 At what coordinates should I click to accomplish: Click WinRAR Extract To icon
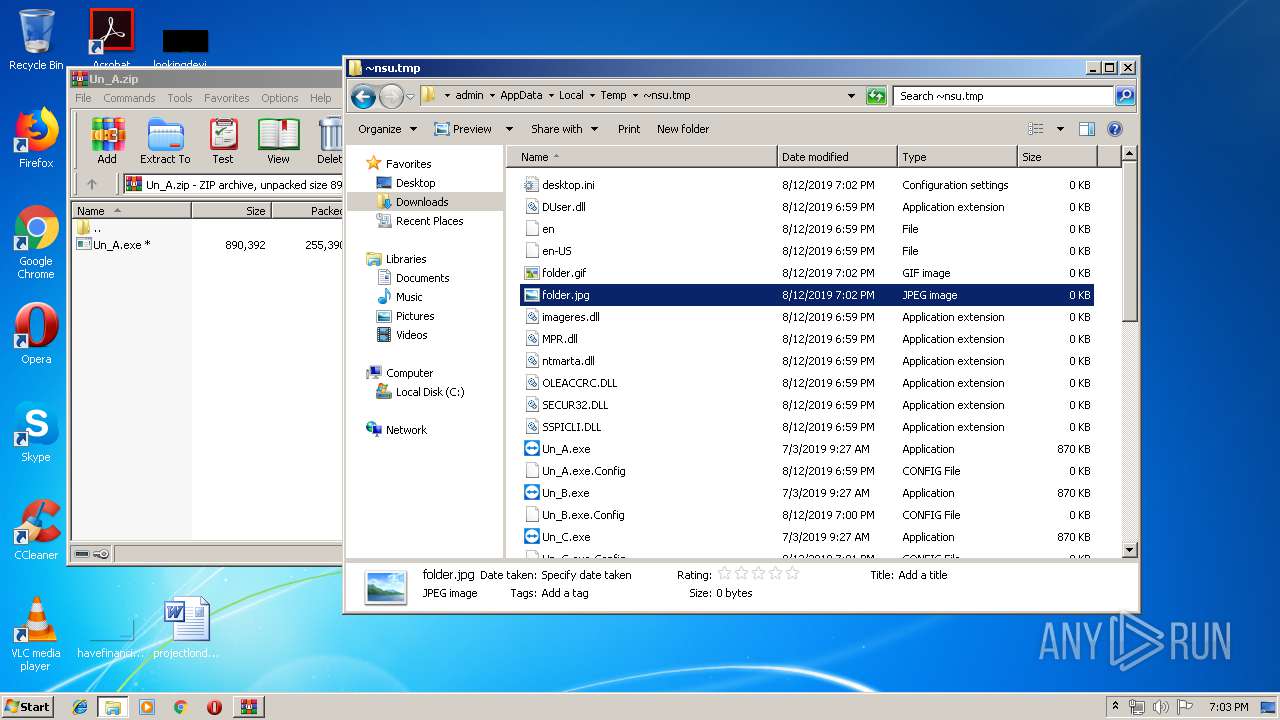coord(164,141)
